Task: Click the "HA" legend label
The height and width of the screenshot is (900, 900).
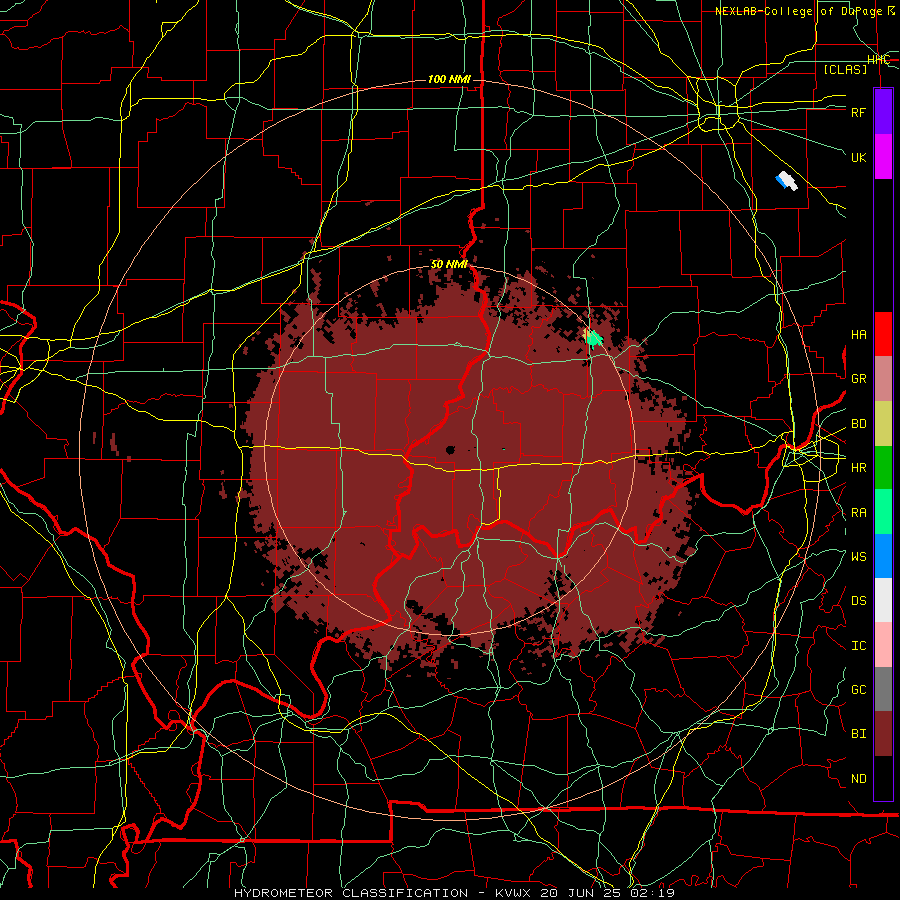Action: click(x=858, y=335)
